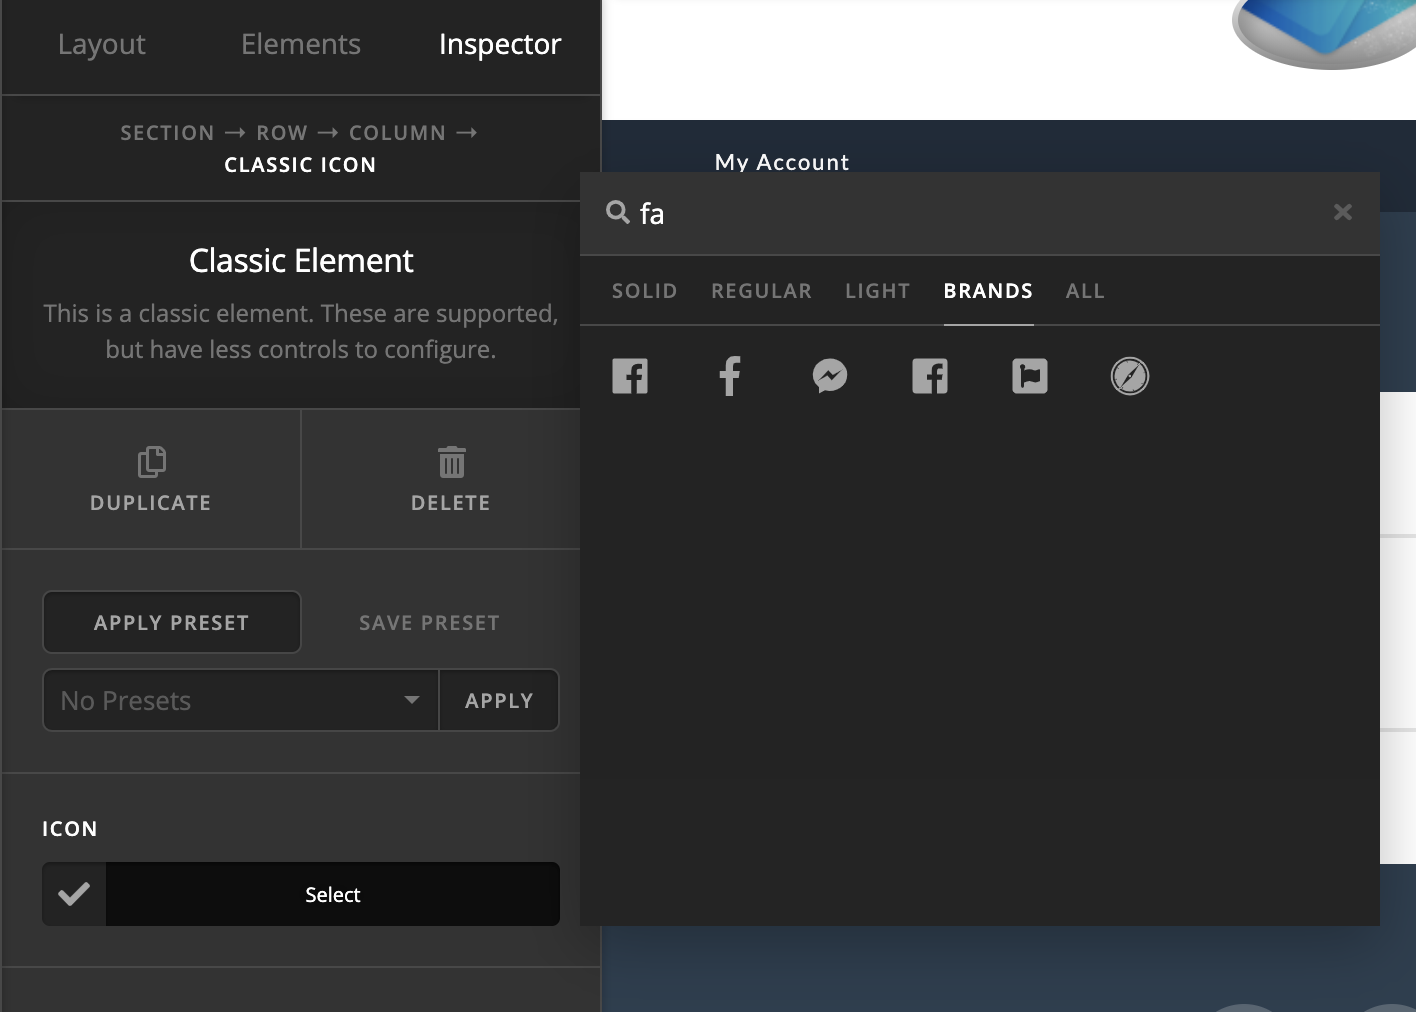
Task: Show the Light icons tab
Action: tap(878, 291)
